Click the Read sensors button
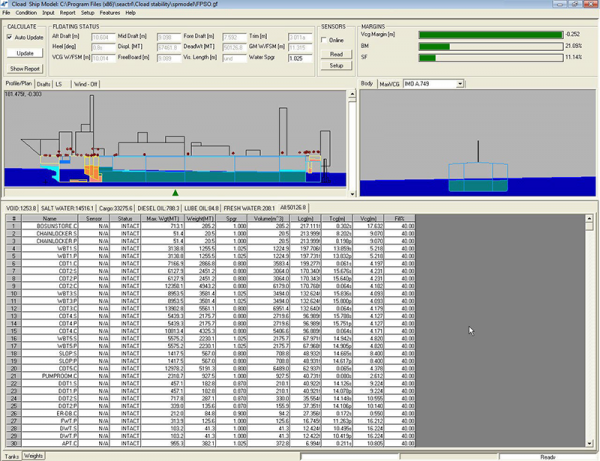The width and height of the screenshot is (600, 461). (337, 53)
